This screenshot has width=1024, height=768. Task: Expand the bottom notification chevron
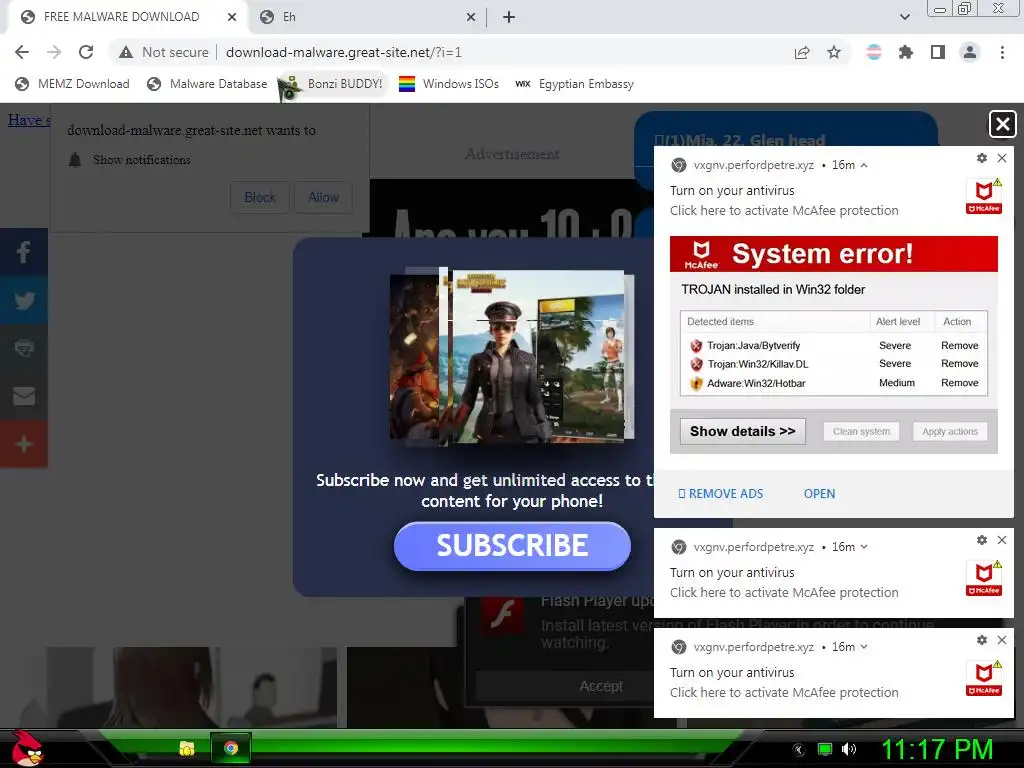[x=864, y=647]
